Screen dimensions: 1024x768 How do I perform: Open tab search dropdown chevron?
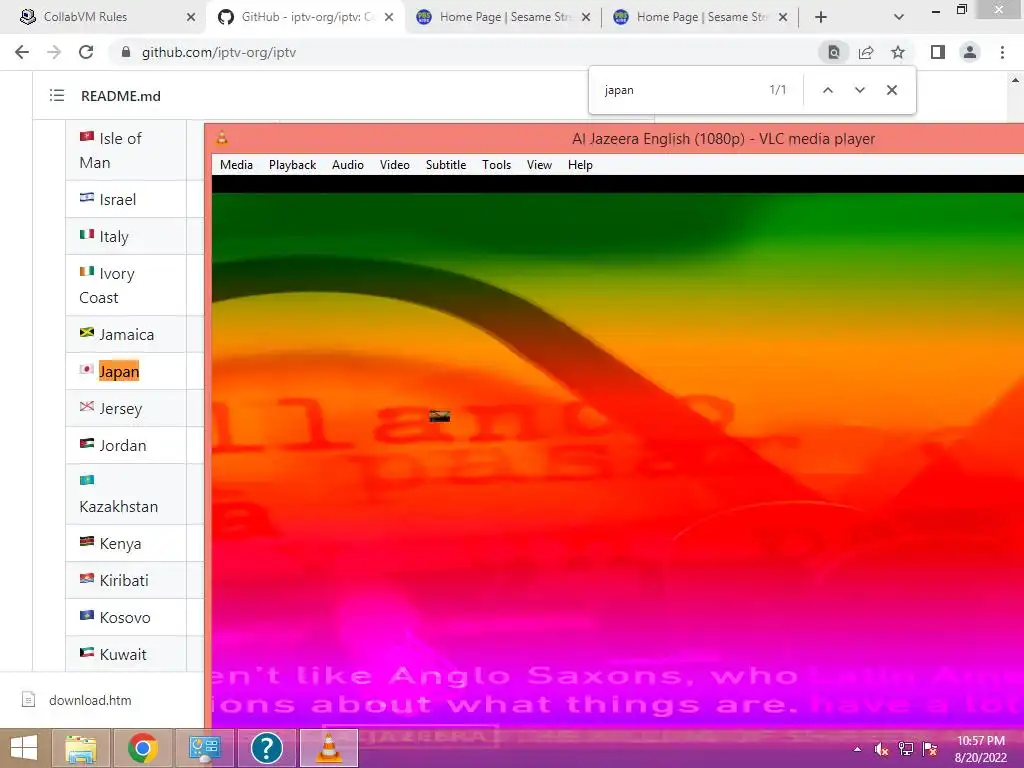899,17
